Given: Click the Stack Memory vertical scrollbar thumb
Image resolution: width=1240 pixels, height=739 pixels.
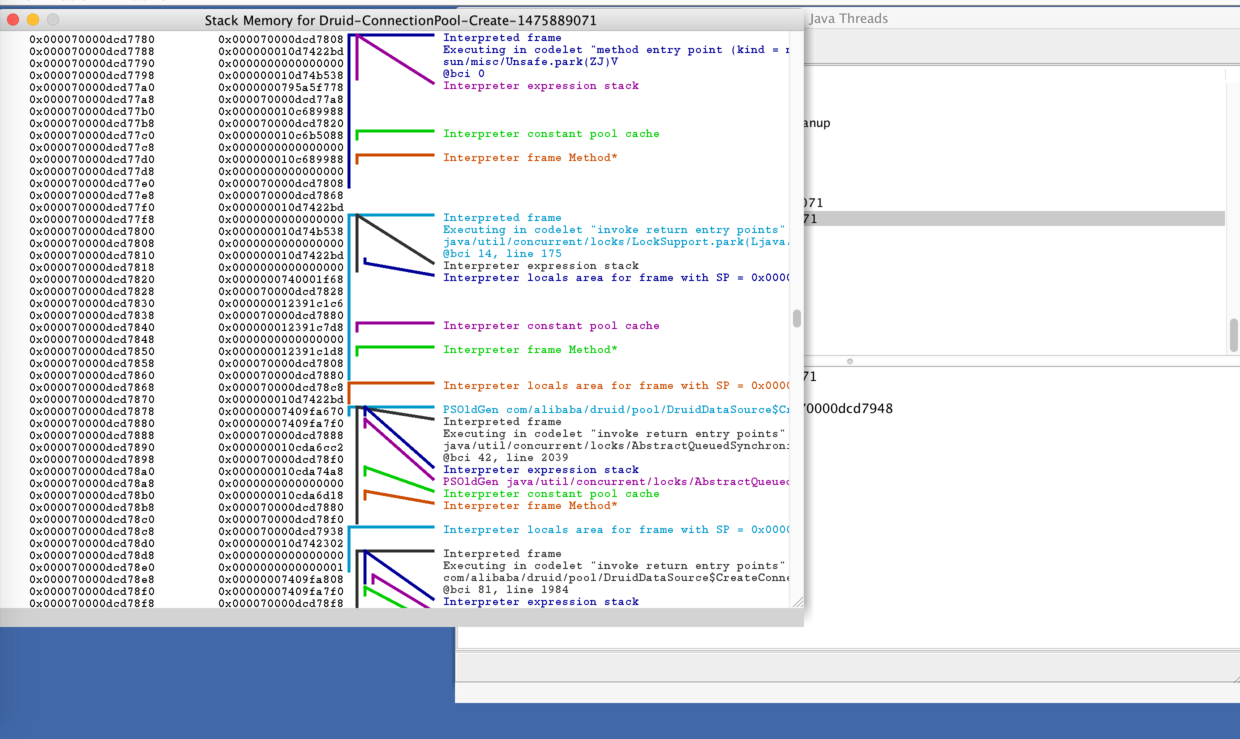Looking at the screenshot, I should click(797, 318).
